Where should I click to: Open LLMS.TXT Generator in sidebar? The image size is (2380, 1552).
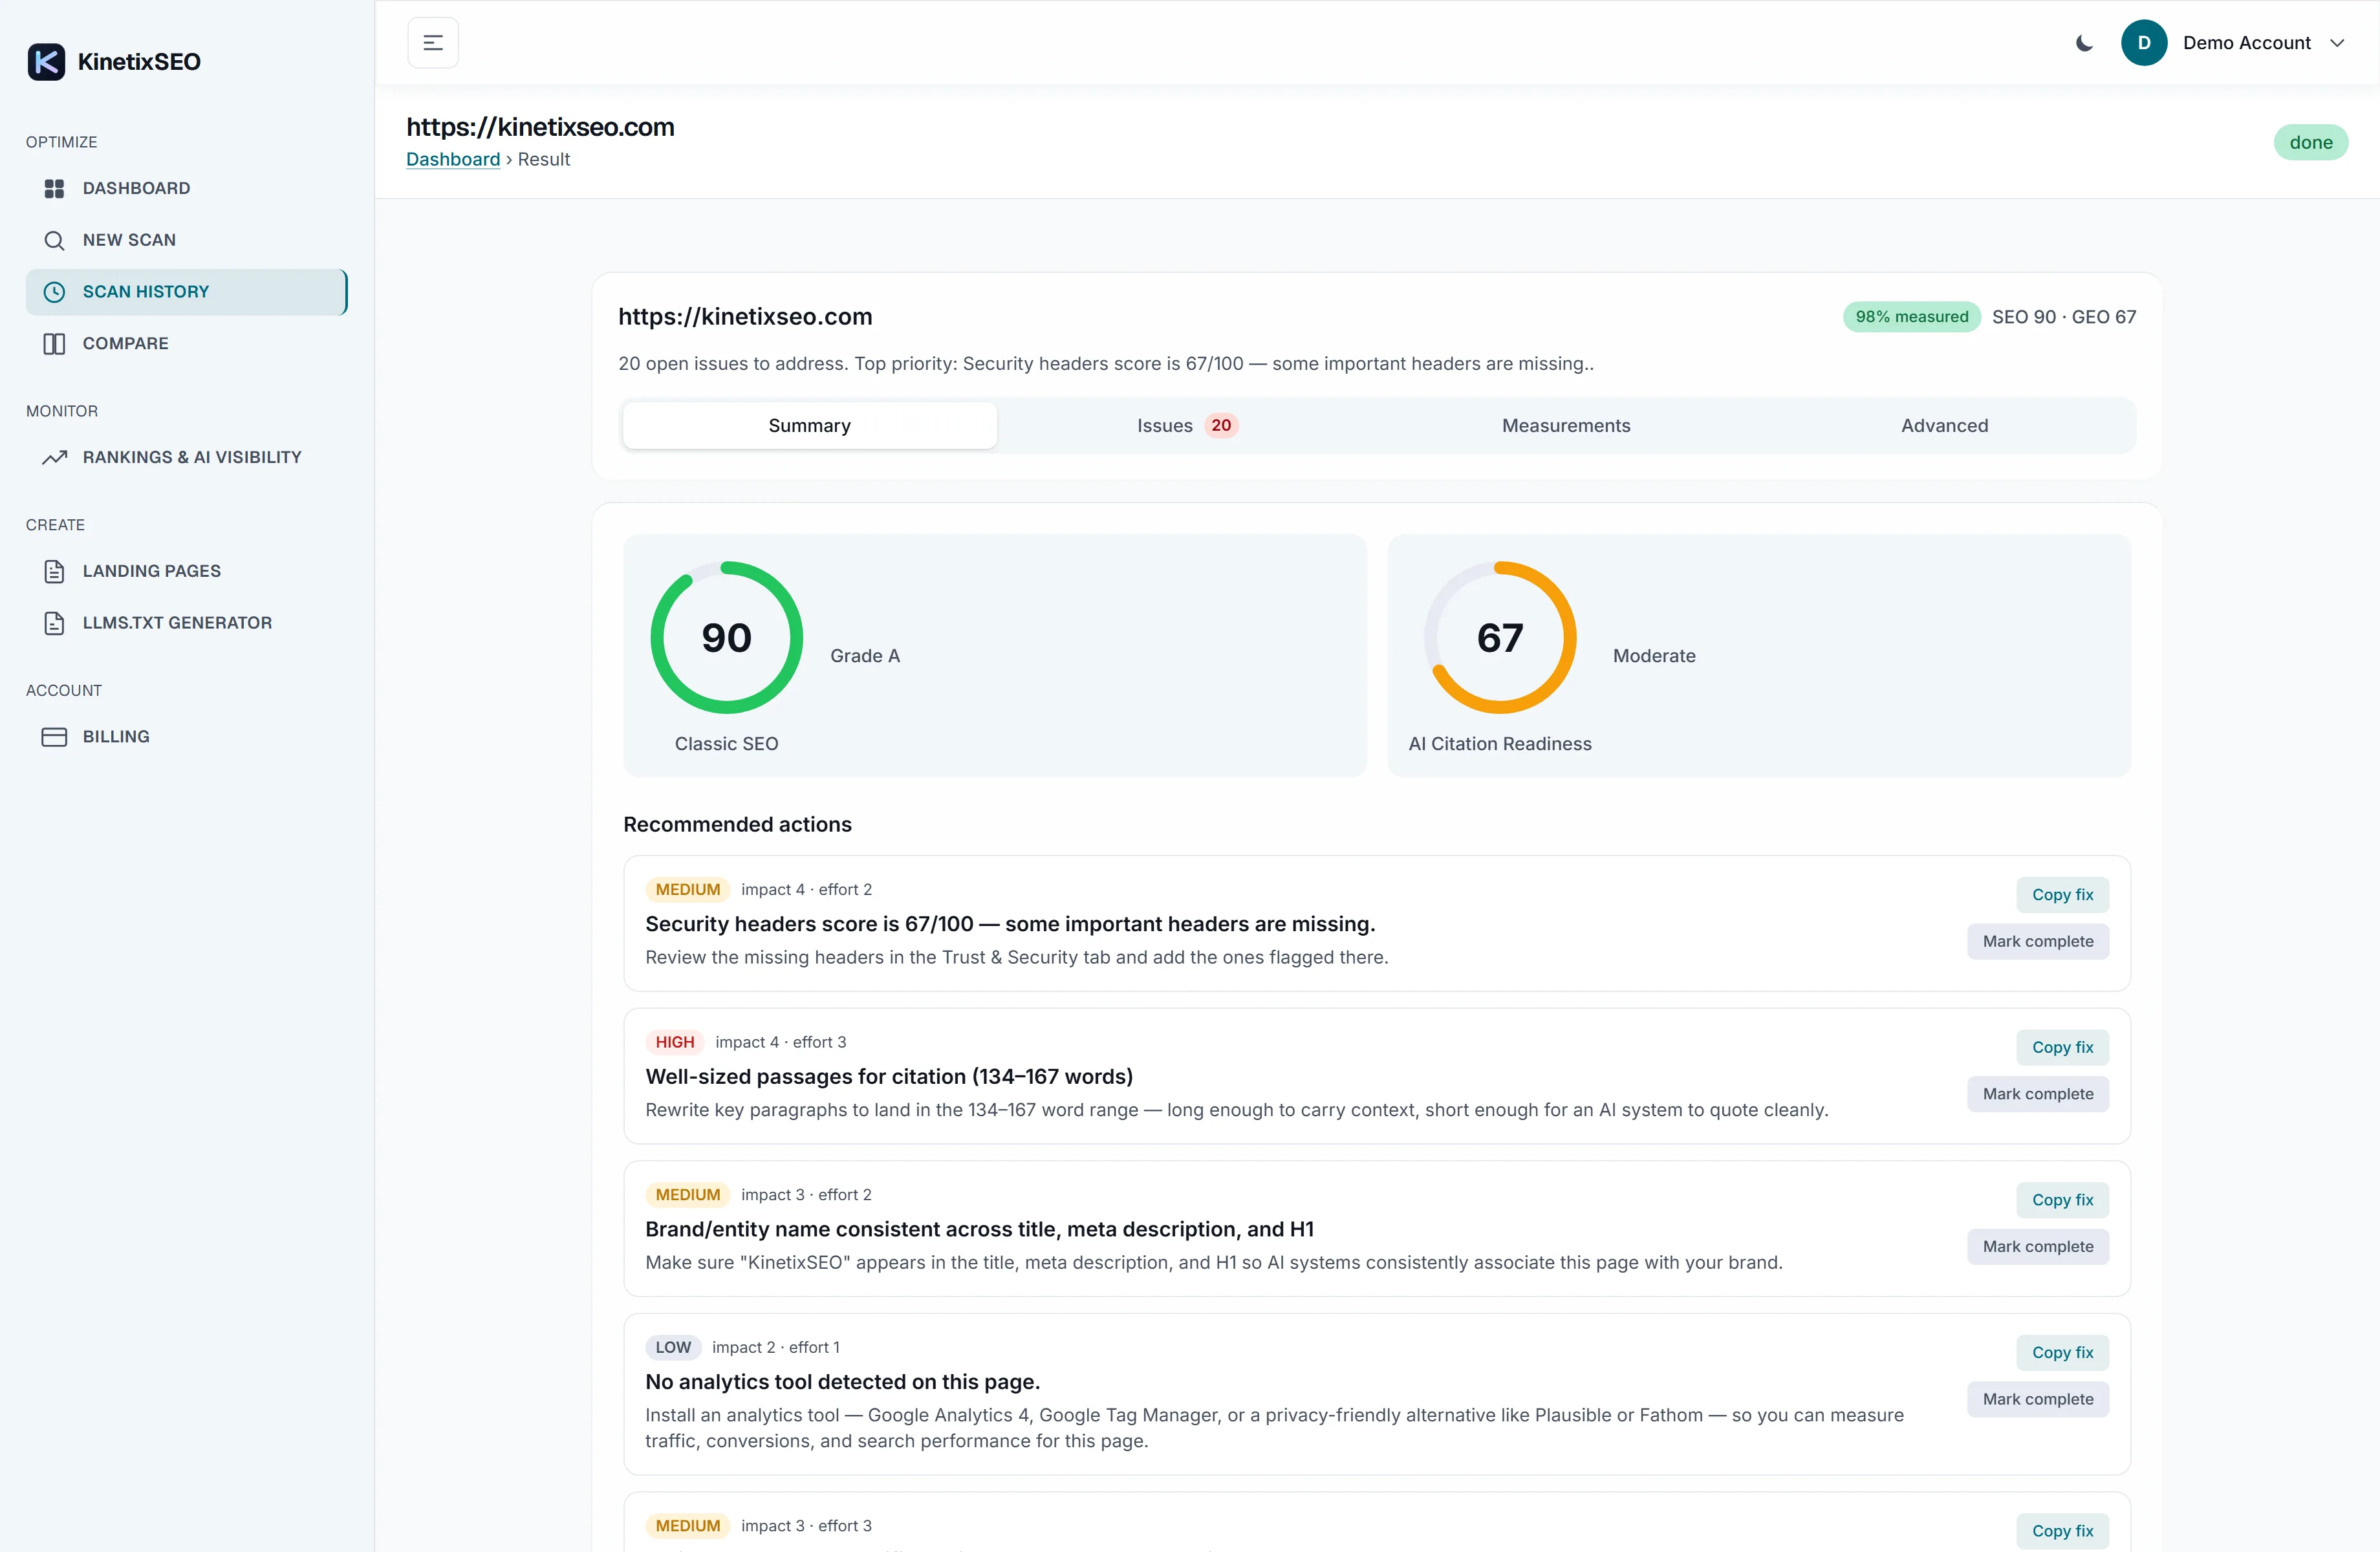pos(186,623)
